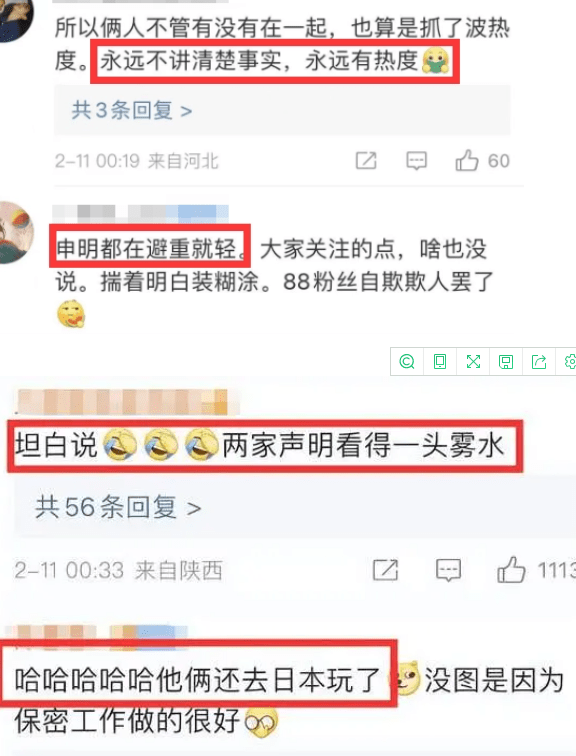The image size is (576, 756).
Task: Select the 两家声明看得一头雾水 comment text
Action: click(x=362, y=445)
